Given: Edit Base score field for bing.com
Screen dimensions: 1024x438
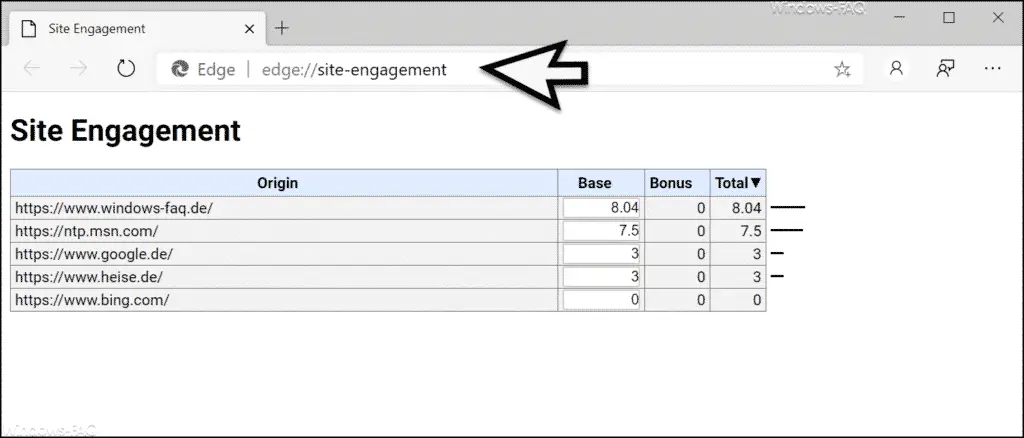Looking at the screenshot, I should pyautogui.click(x=601, y=300).
